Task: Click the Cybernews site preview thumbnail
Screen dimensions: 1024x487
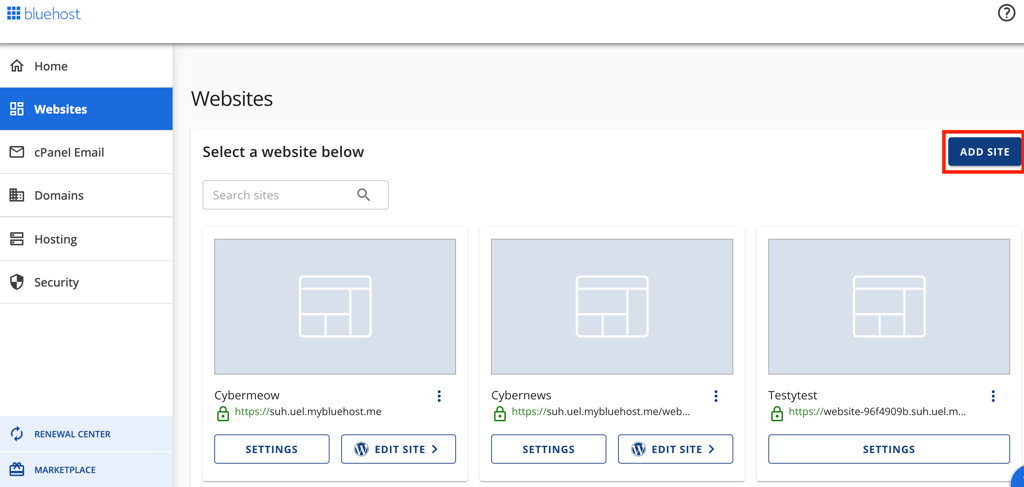Action: [x=612, y=307]
